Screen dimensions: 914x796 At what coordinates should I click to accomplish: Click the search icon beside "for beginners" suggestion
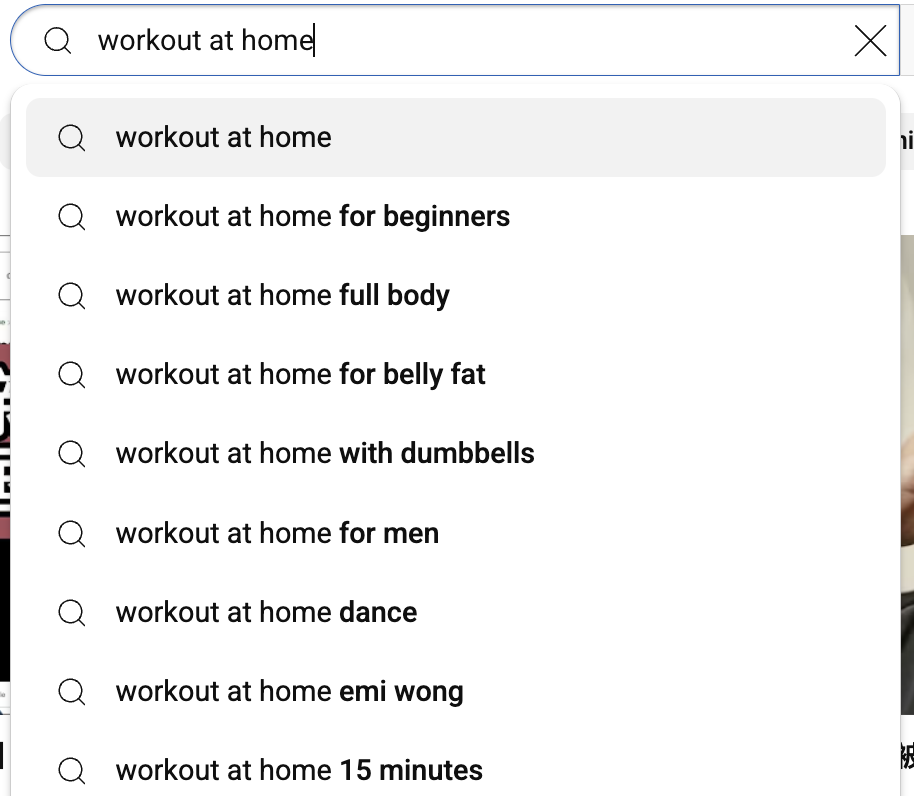(x=72, y=217)
